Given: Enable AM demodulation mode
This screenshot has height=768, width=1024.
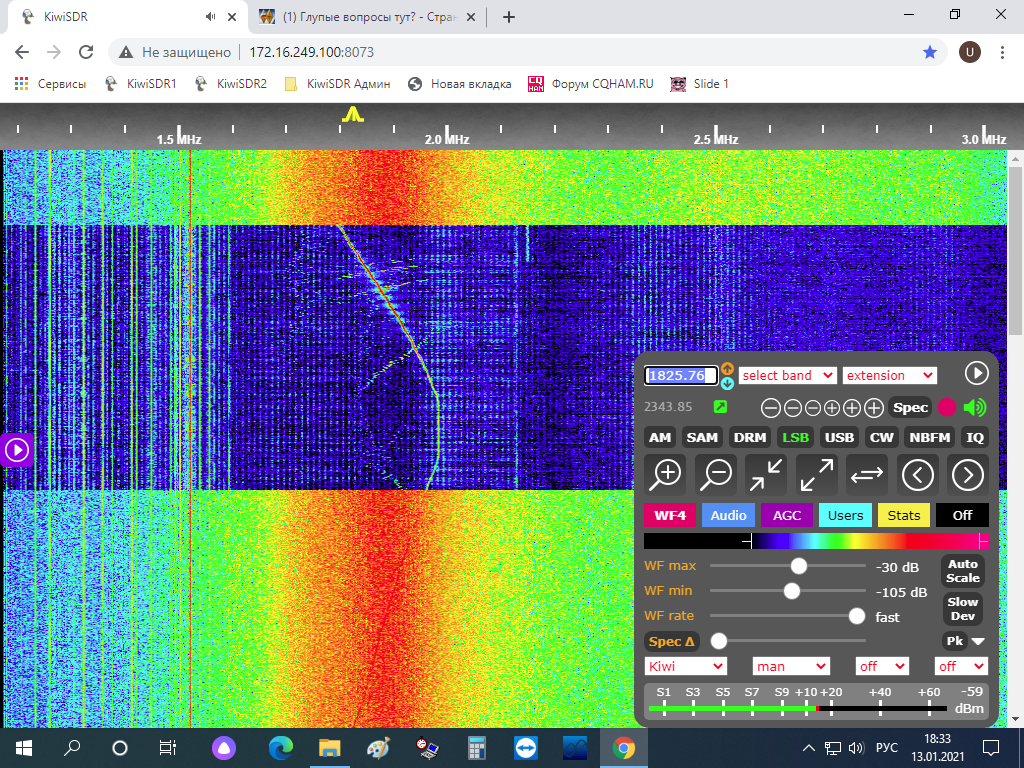Looking at the screenshot, I should click(660, 437).
